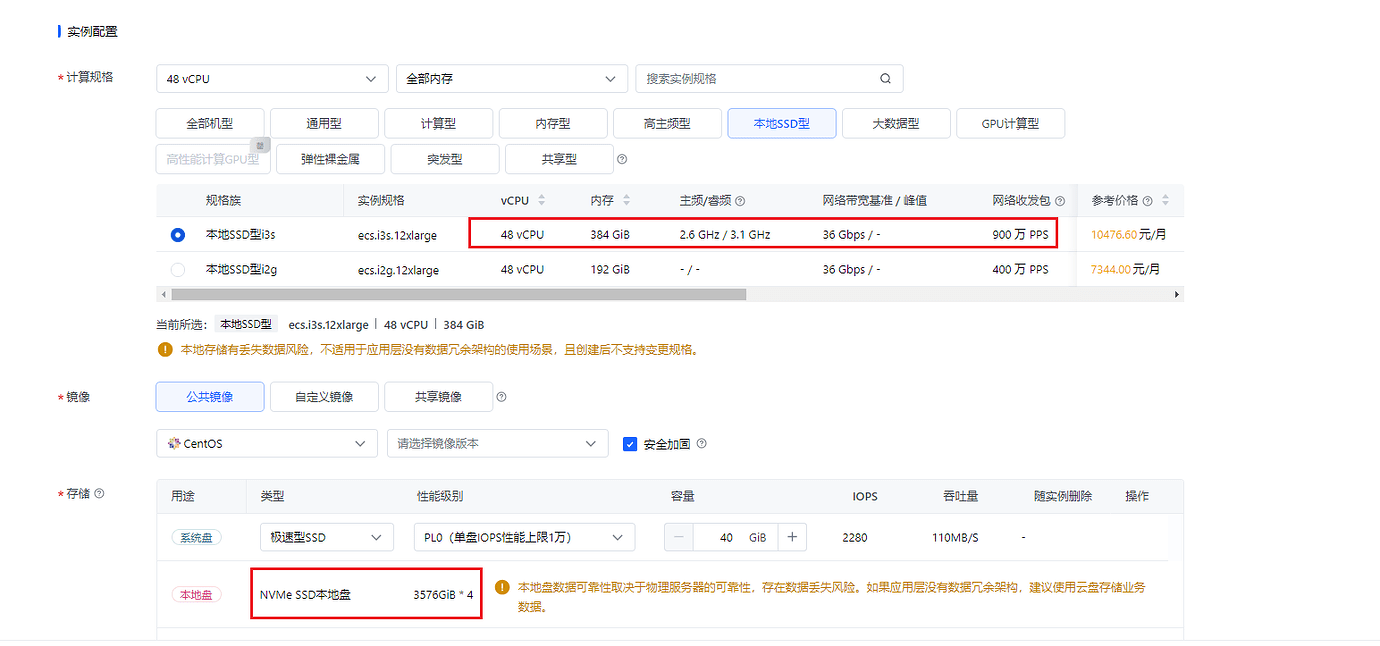1380x646 pixels.
Task: Click help icon next to 共享镜像
Action: coord(502,397)
